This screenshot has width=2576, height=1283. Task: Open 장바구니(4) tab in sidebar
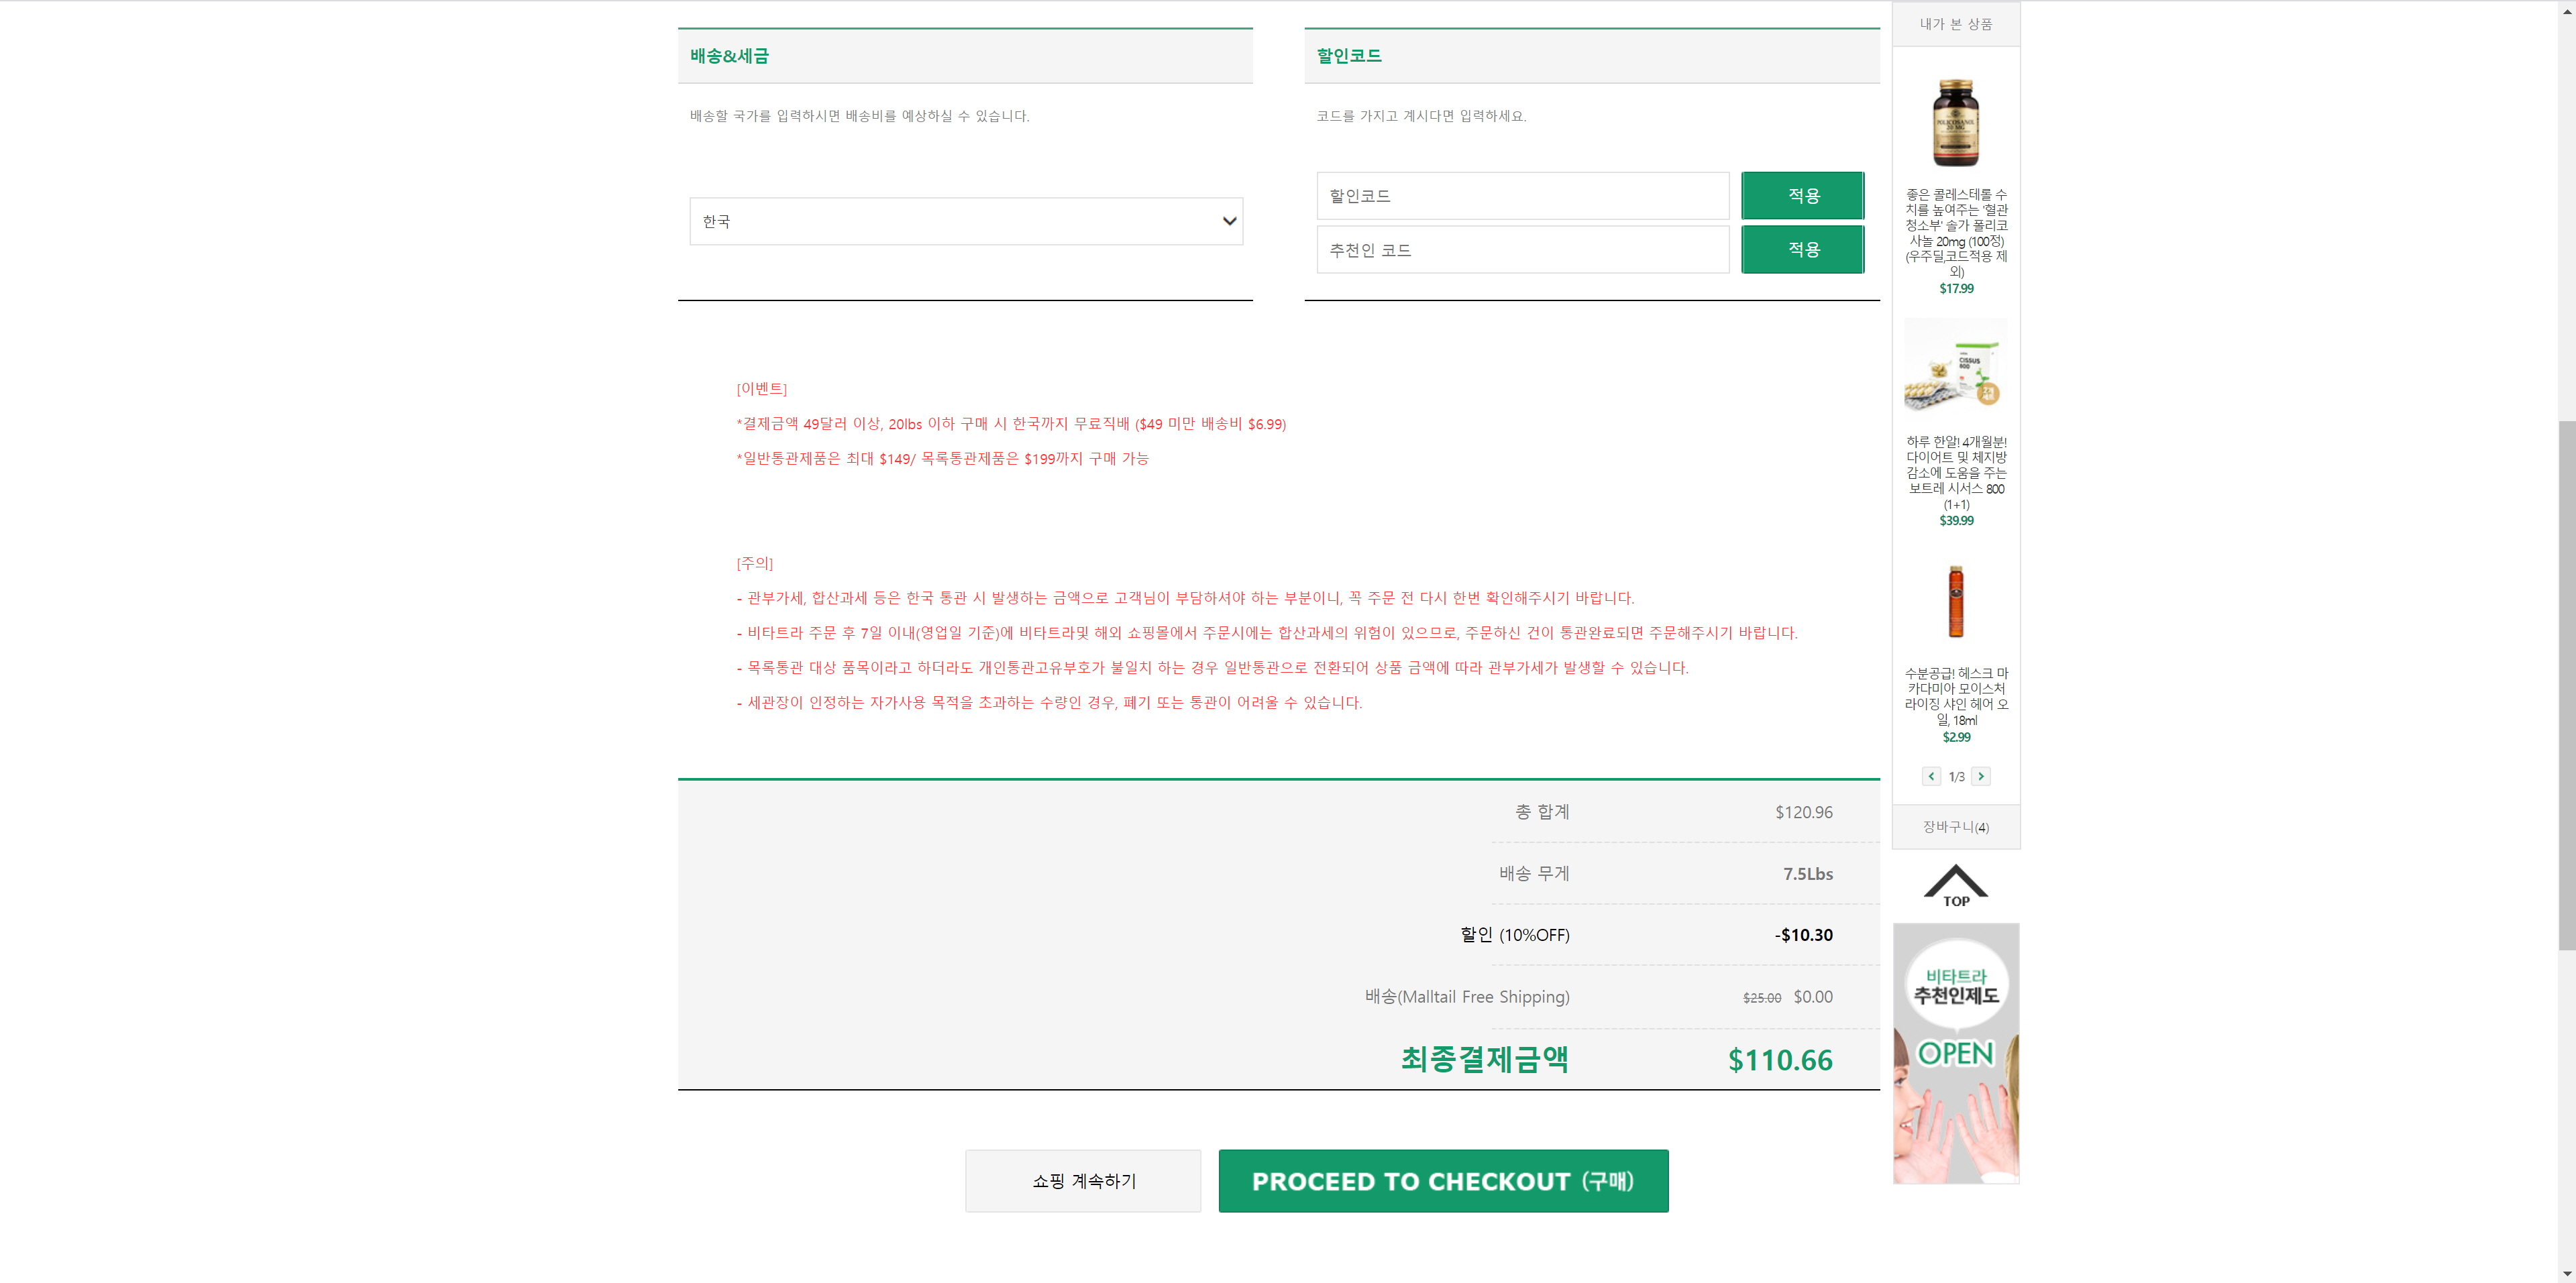tap(1955, 827)
